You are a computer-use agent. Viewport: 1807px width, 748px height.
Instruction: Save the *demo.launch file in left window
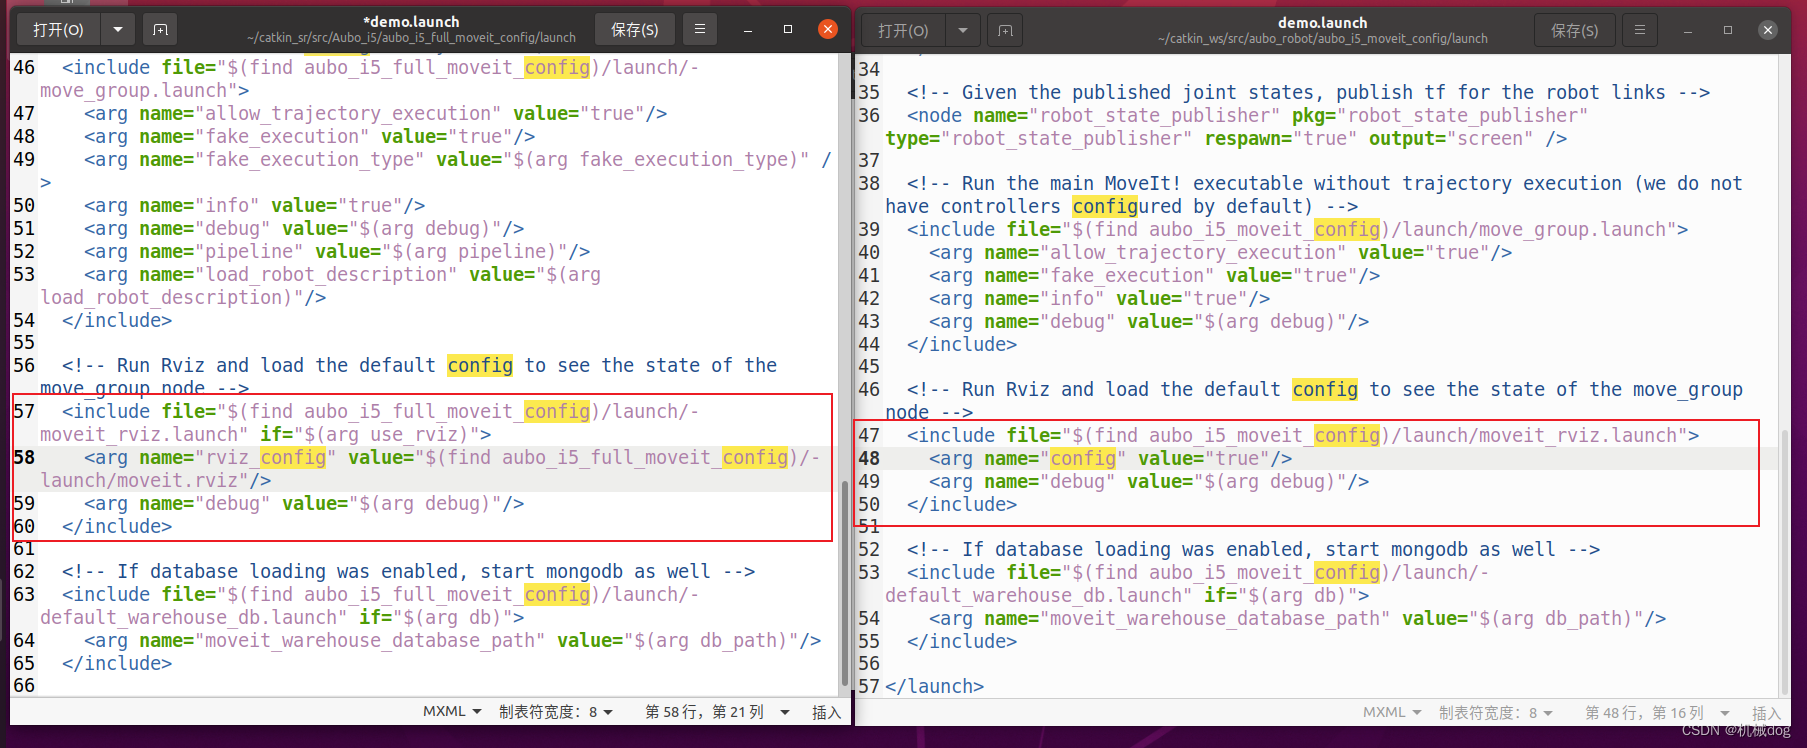point(635,30)
